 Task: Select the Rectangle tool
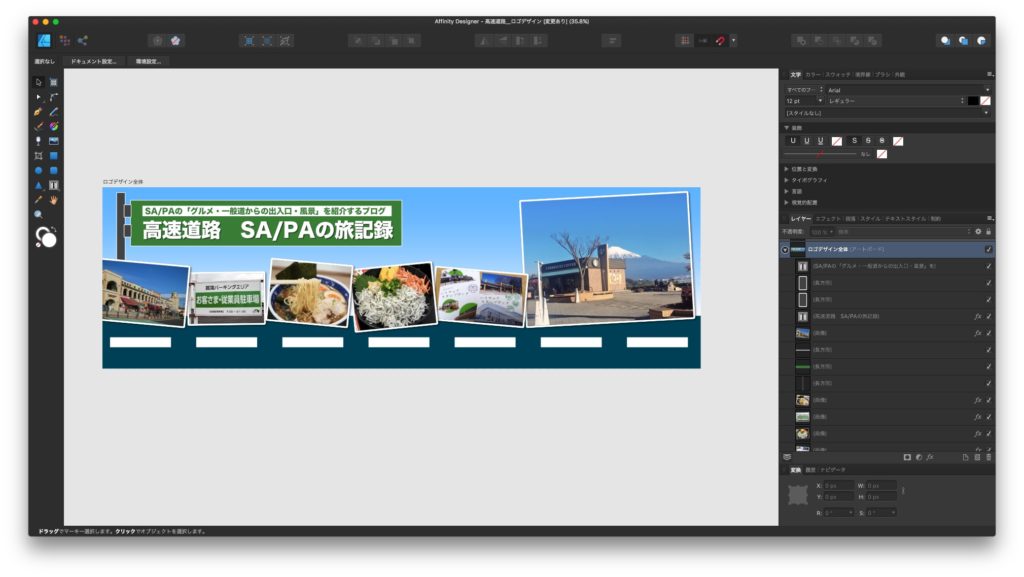(54, 156)
